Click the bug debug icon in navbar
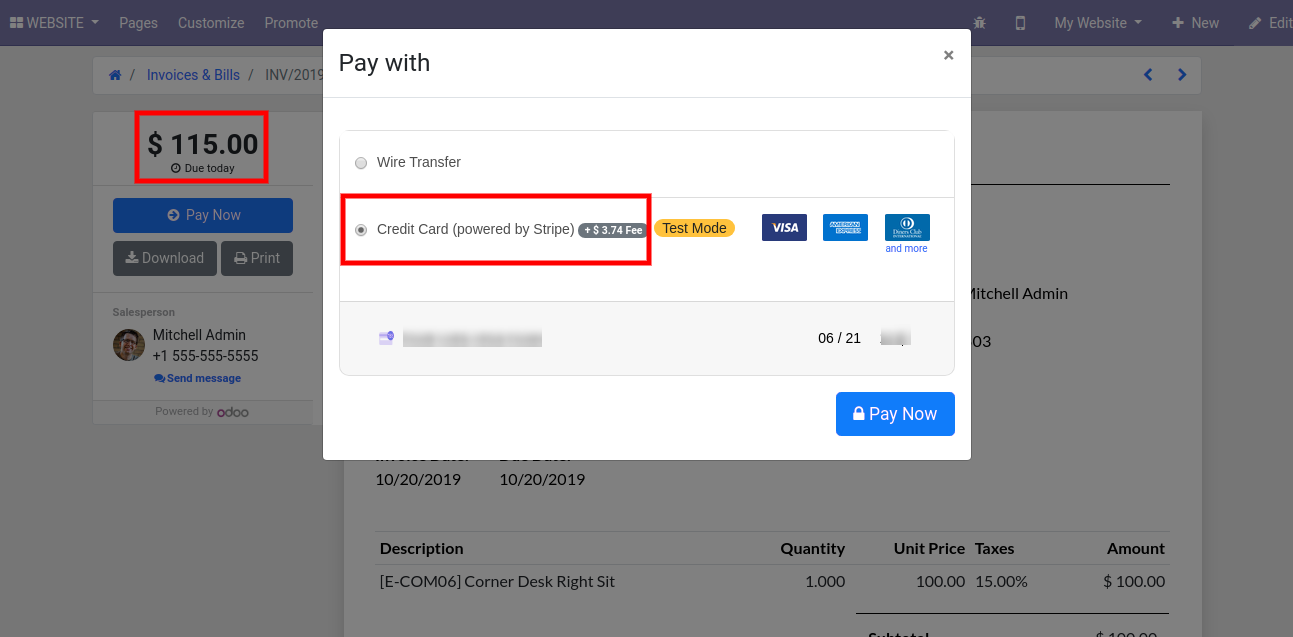Screen dimensions: 1293x637 click(979, 23)
